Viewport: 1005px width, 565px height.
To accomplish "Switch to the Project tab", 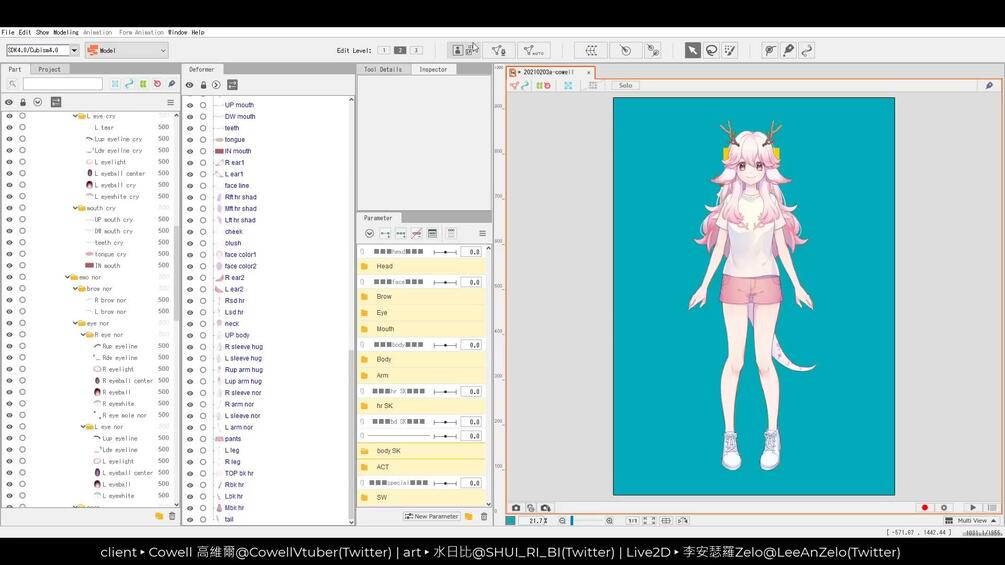I will click(x=49, y=69).
